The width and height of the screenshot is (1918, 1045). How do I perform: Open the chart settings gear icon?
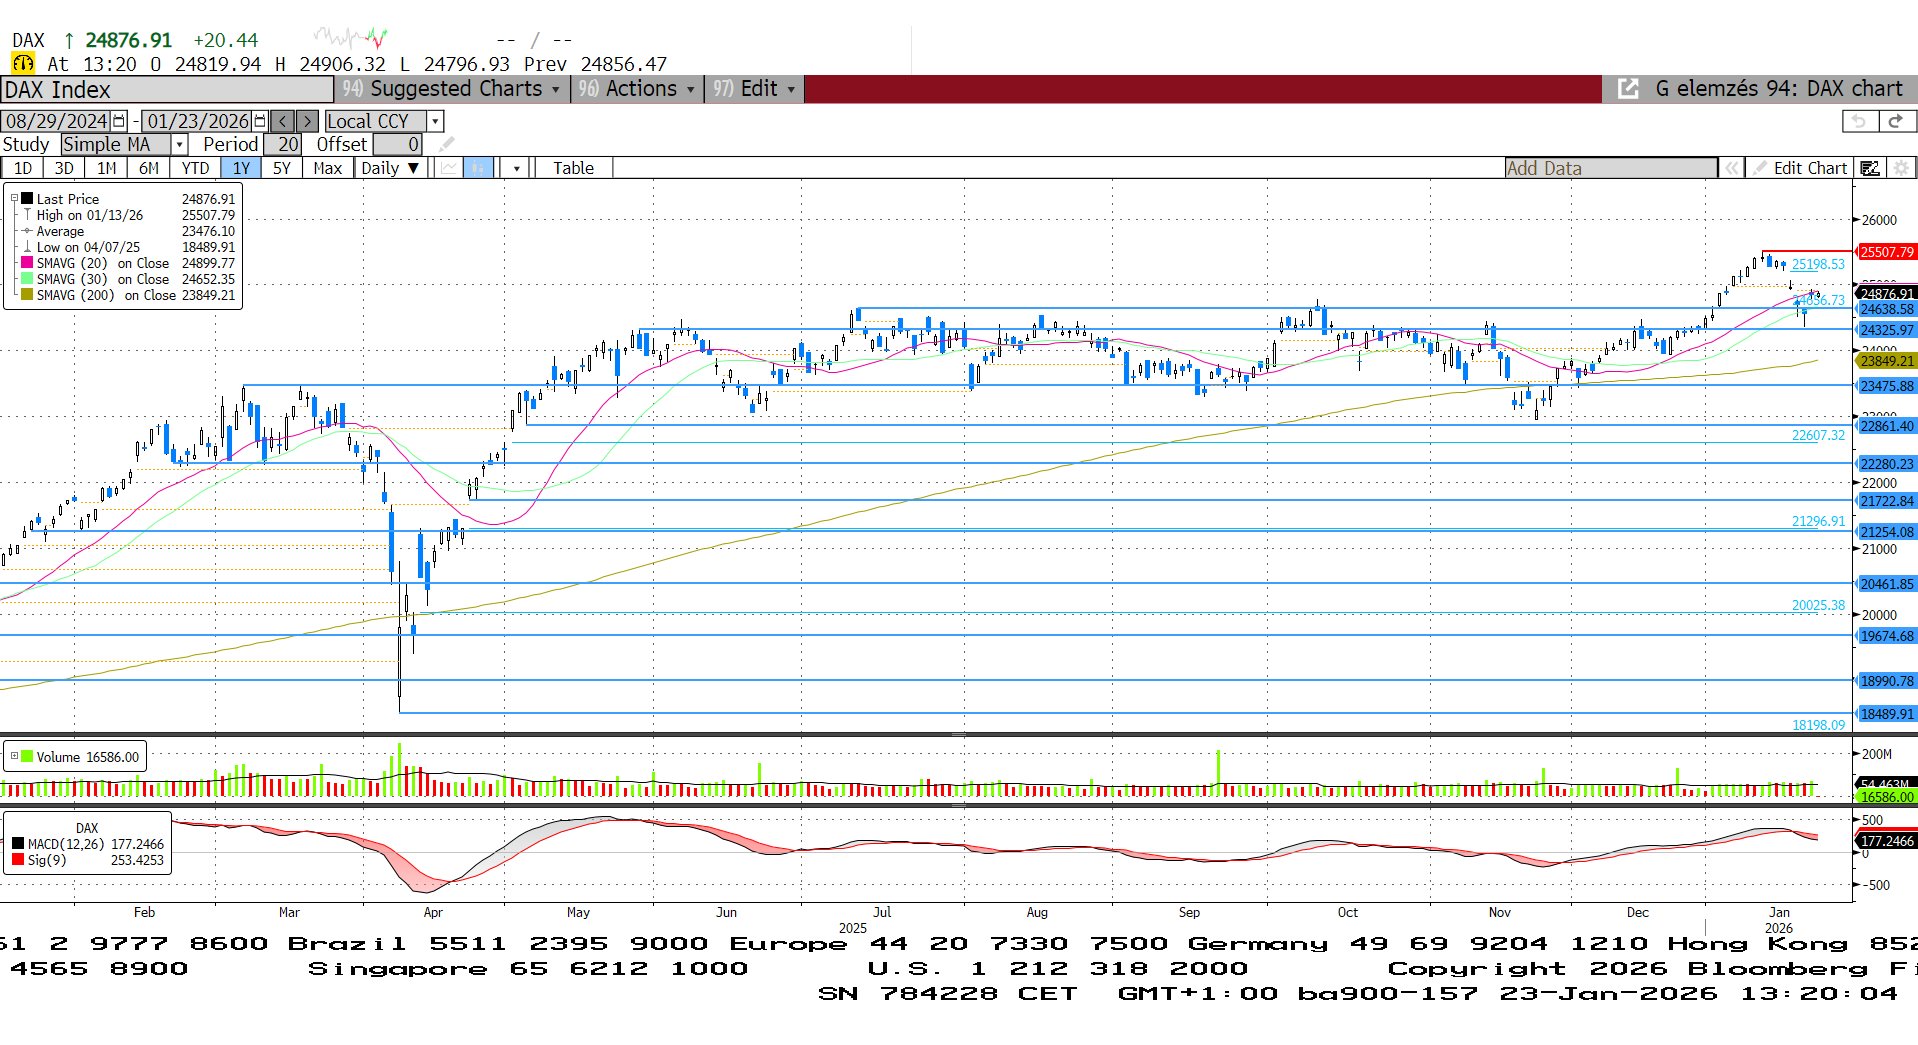click(1901, 168)
